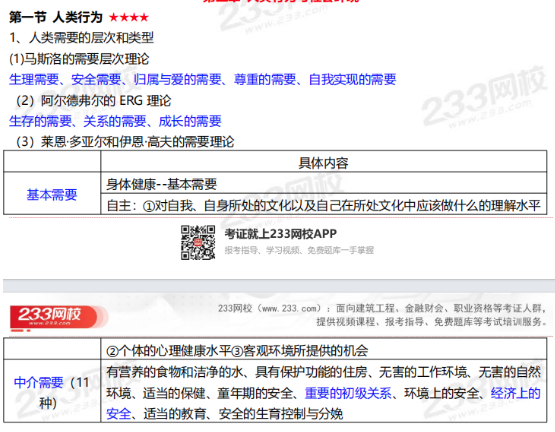Click the blue text 安全需要
This screenshot has width=555, height=432.
(96, 79)
